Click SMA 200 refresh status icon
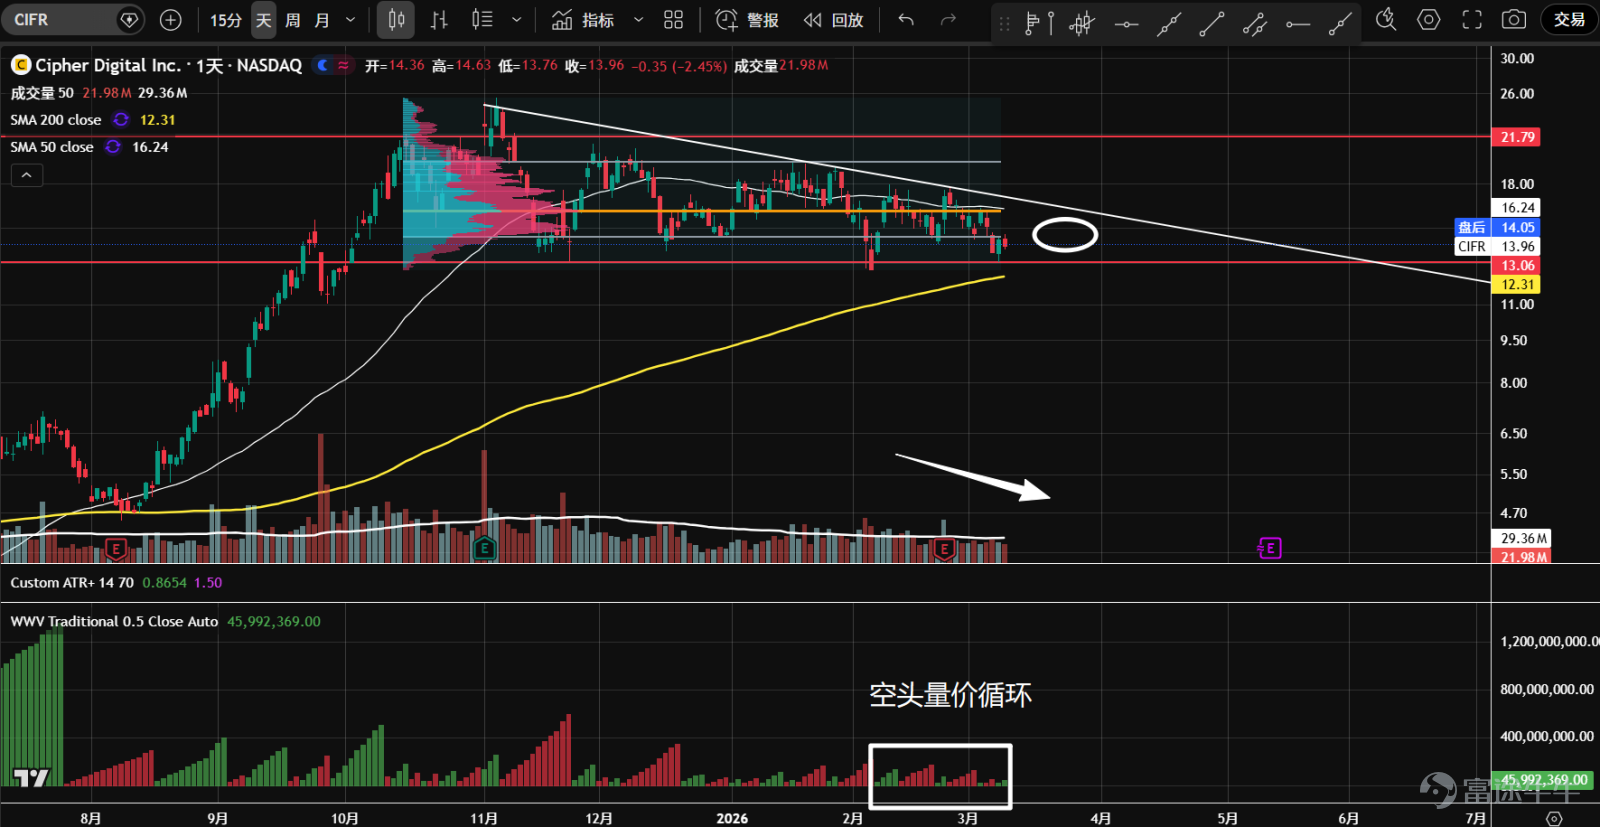 [x=121, y=120]
